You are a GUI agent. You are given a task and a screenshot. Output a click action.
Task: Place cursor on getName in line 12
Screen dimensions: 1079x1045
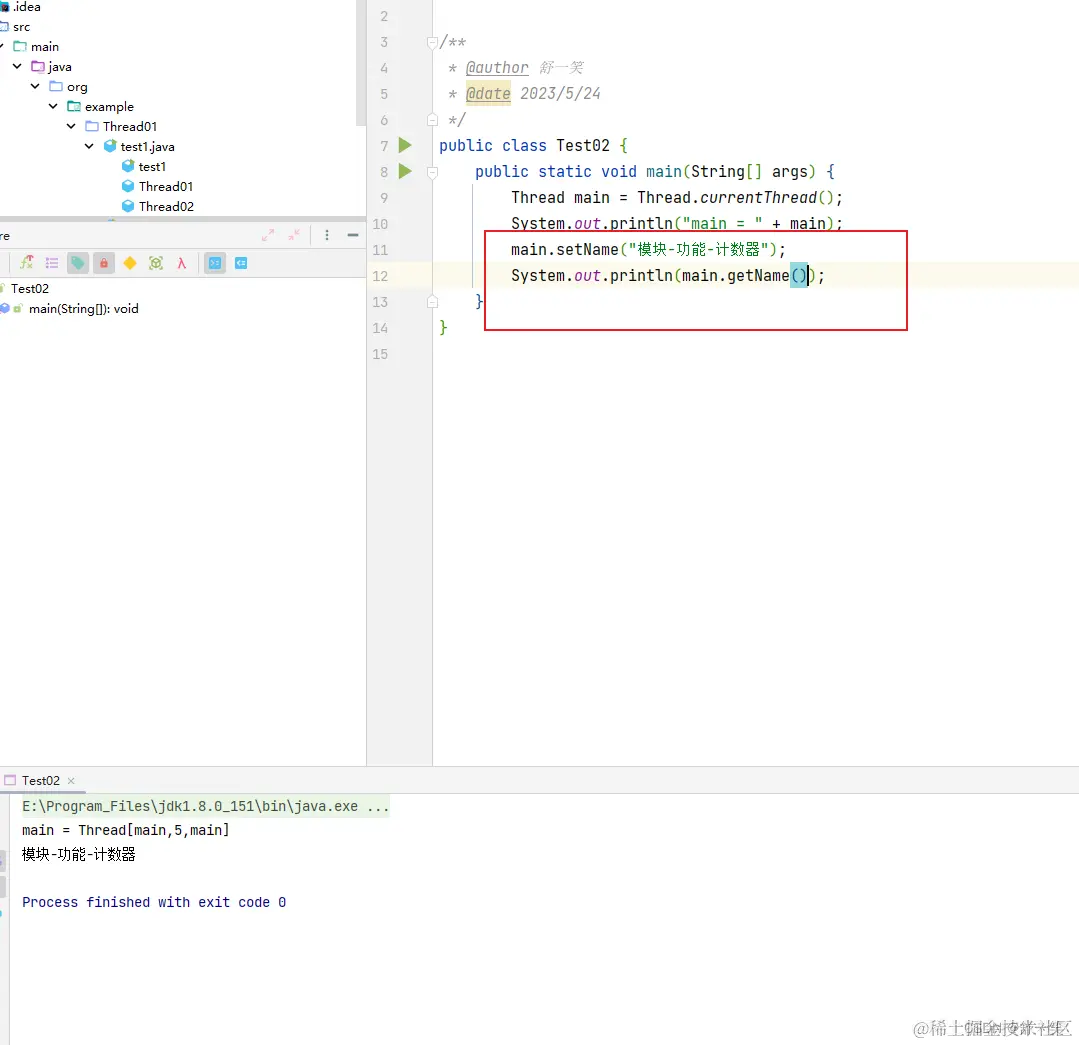(758, 275)
